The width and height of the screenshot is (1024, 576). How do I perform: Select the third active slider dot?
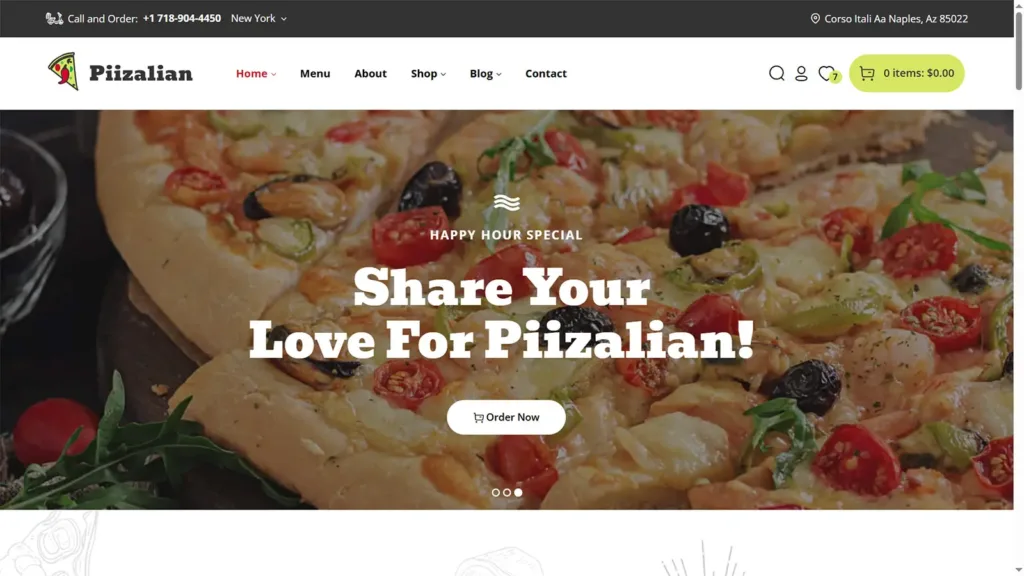[518, 492]
